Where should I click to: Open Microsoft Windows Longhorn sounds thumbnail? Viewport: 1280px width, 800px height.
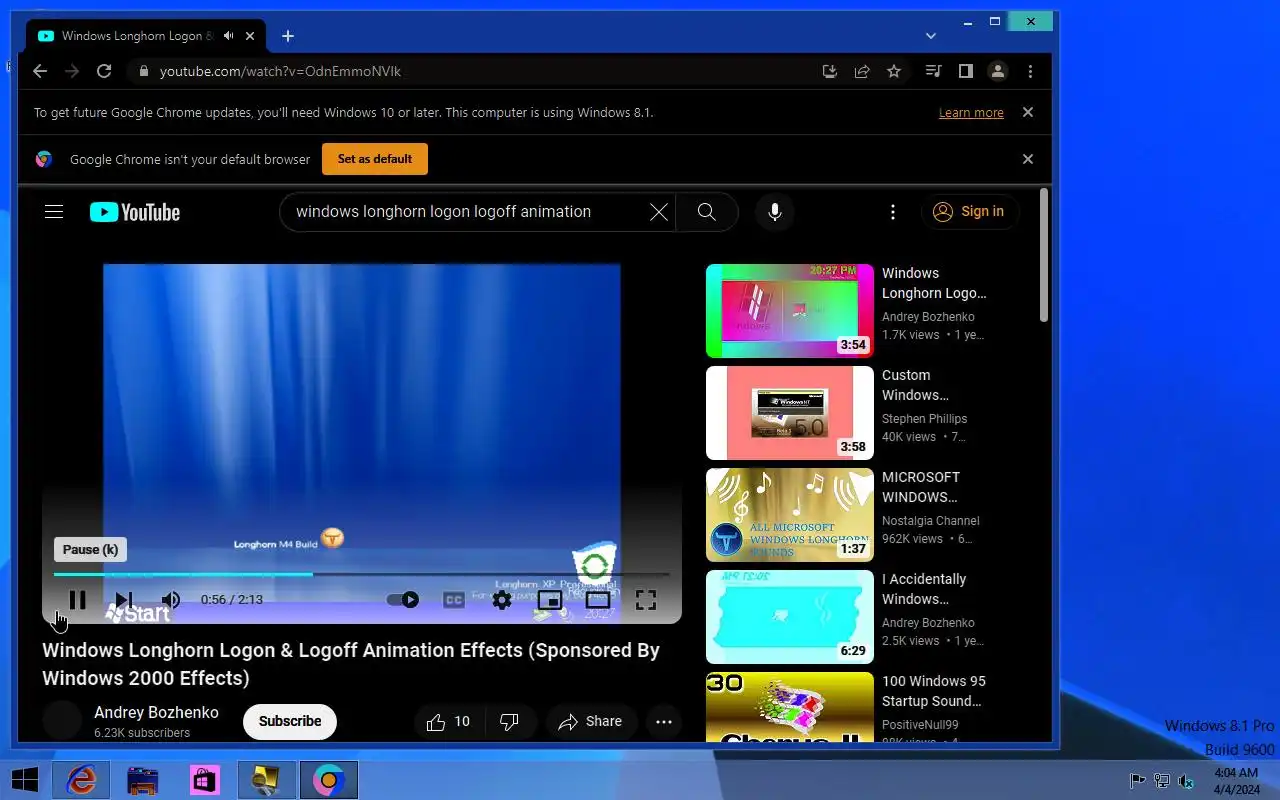[790, 515]
